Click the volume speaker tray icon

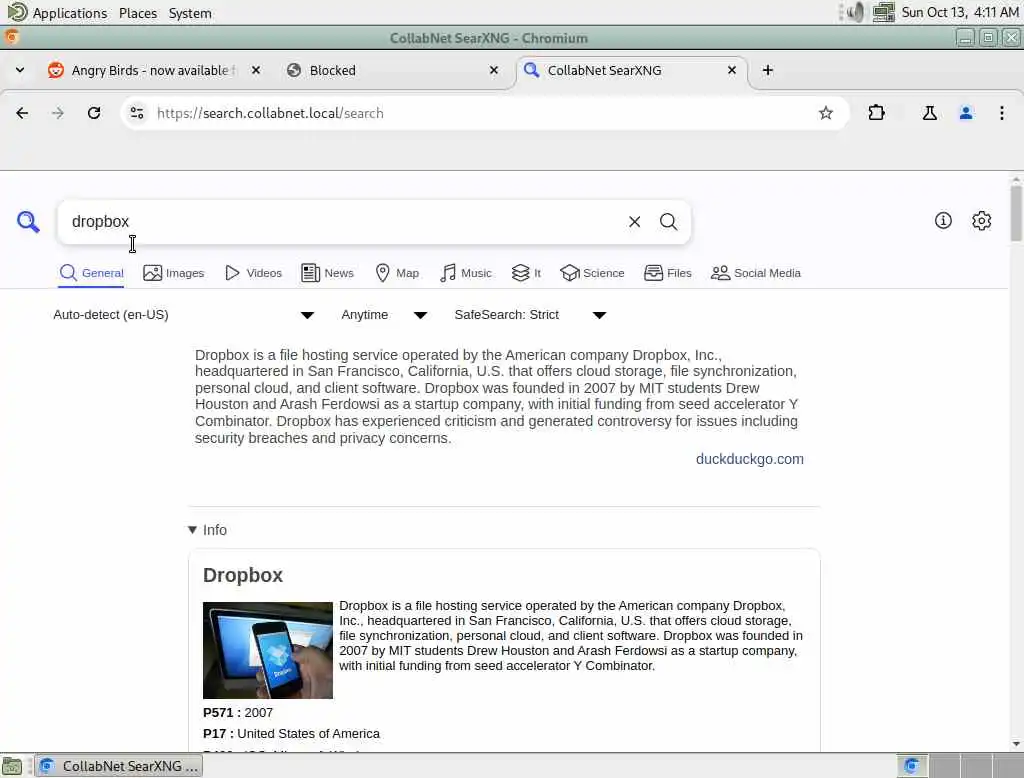coord(854,12)
